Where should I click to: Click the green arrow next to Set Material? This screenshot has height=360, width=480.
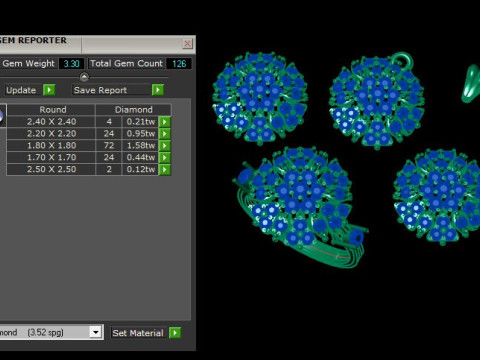[175, 333]
